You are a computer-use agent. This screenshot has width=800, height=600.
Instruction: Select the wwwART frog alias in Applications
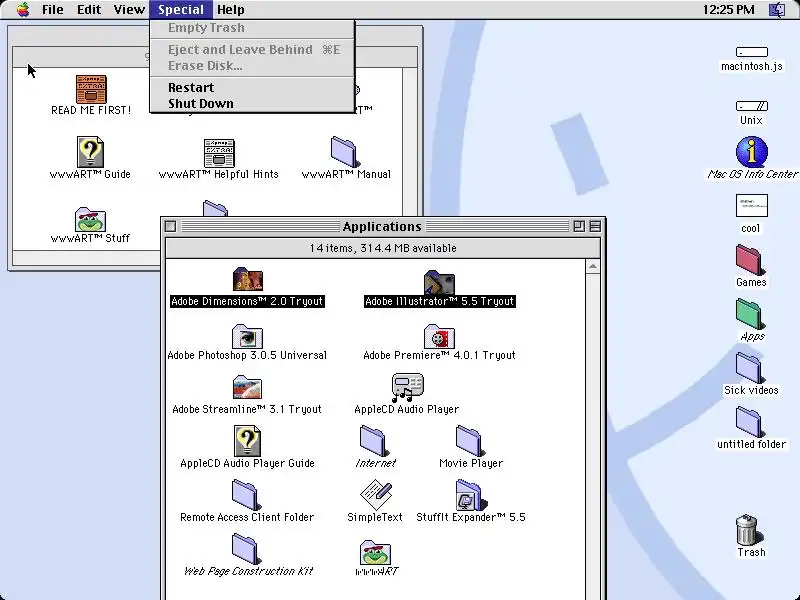[376, 552]
